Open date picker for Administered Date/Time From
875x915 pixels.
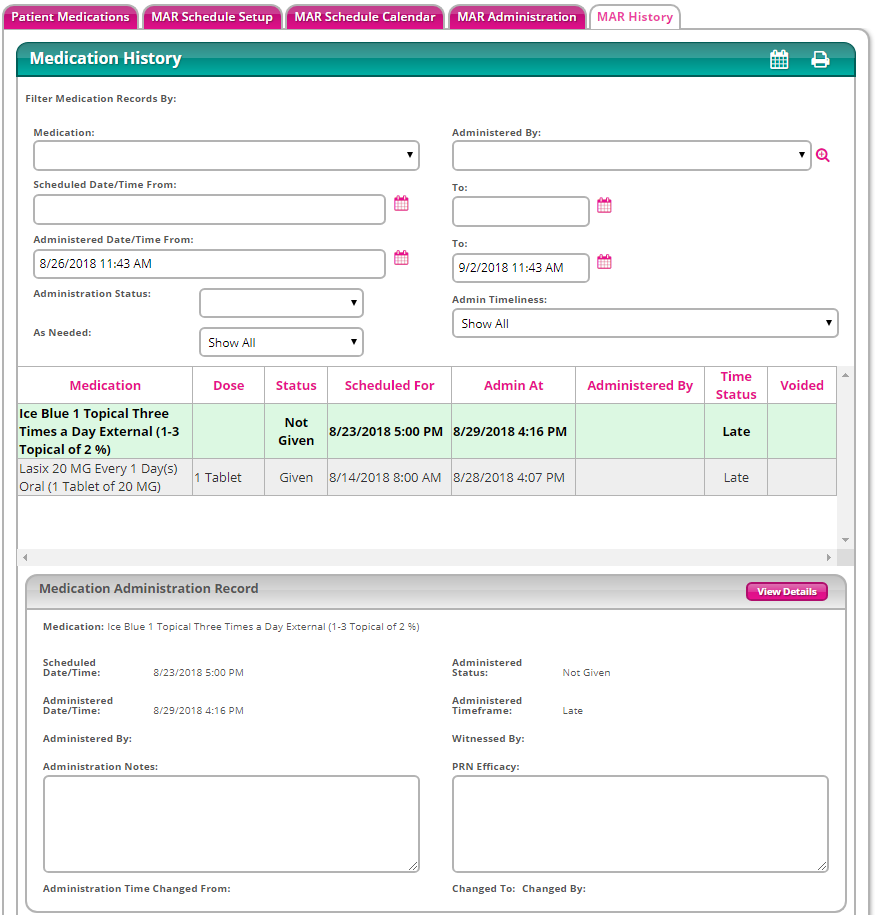(401, 258)
